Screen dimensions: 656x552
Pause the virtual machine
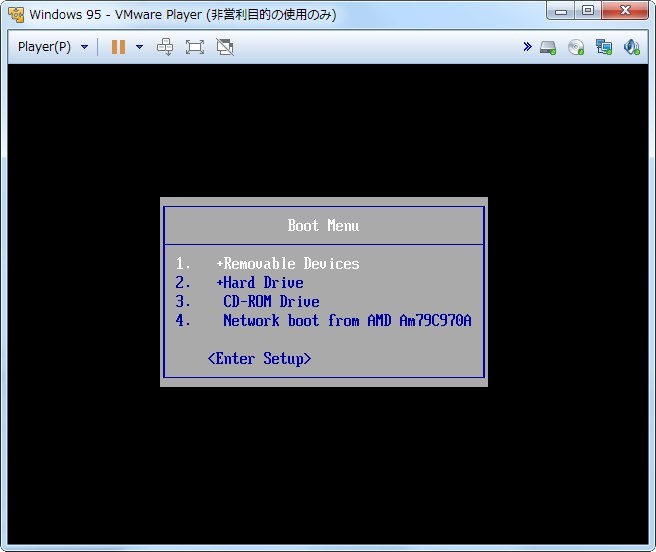coord(118,47)
